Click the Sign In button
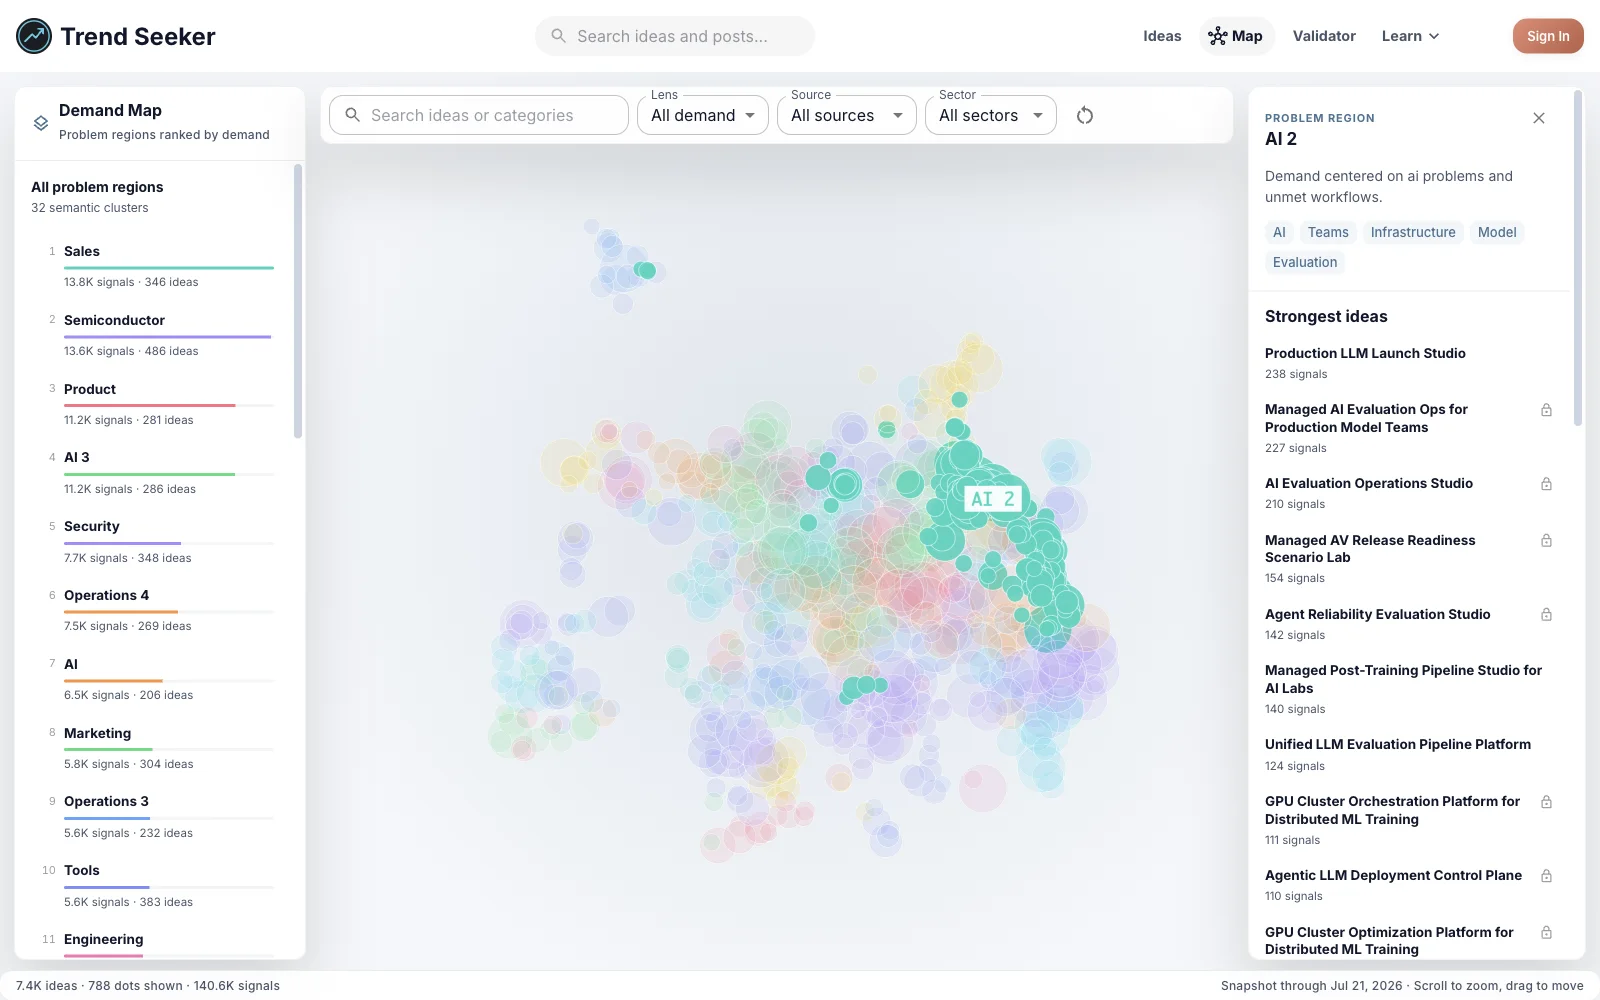1600x1000 pixels. [x=1548, y=36]
